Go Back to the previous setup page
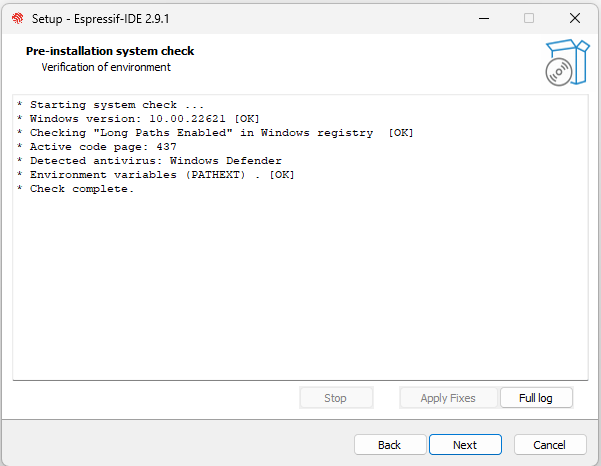This screenshot has height=466, width=601. point(390,445)
